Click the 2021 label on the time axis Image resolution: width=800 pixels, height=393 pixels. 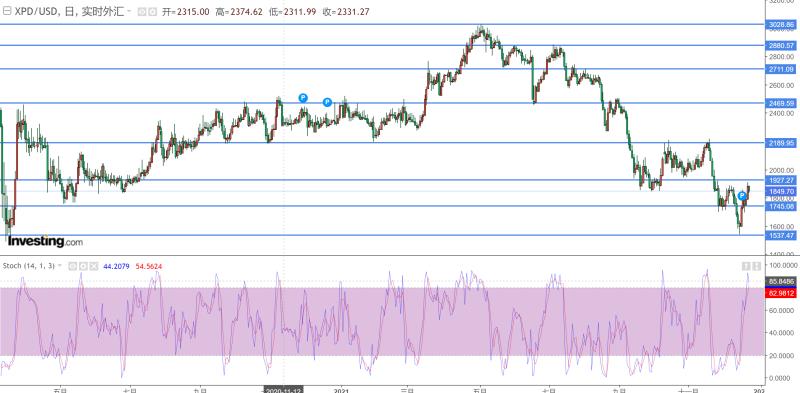[340, 390]
